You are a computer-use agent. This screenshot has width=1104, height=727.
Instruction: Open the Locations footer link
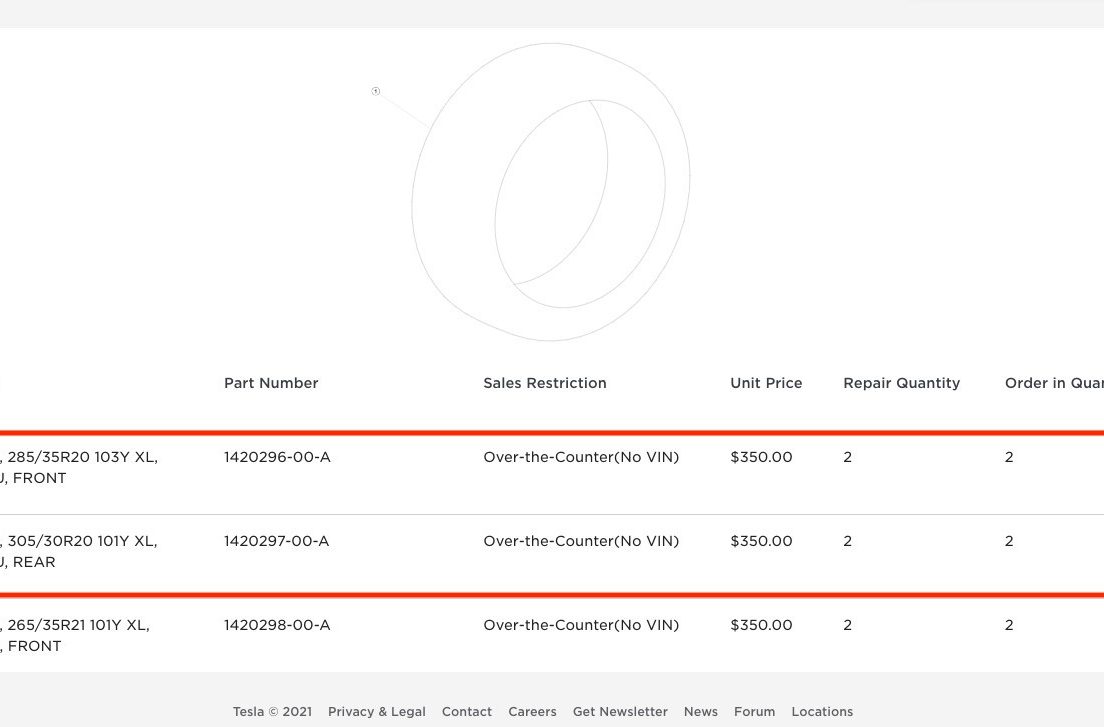pos(822,712)
